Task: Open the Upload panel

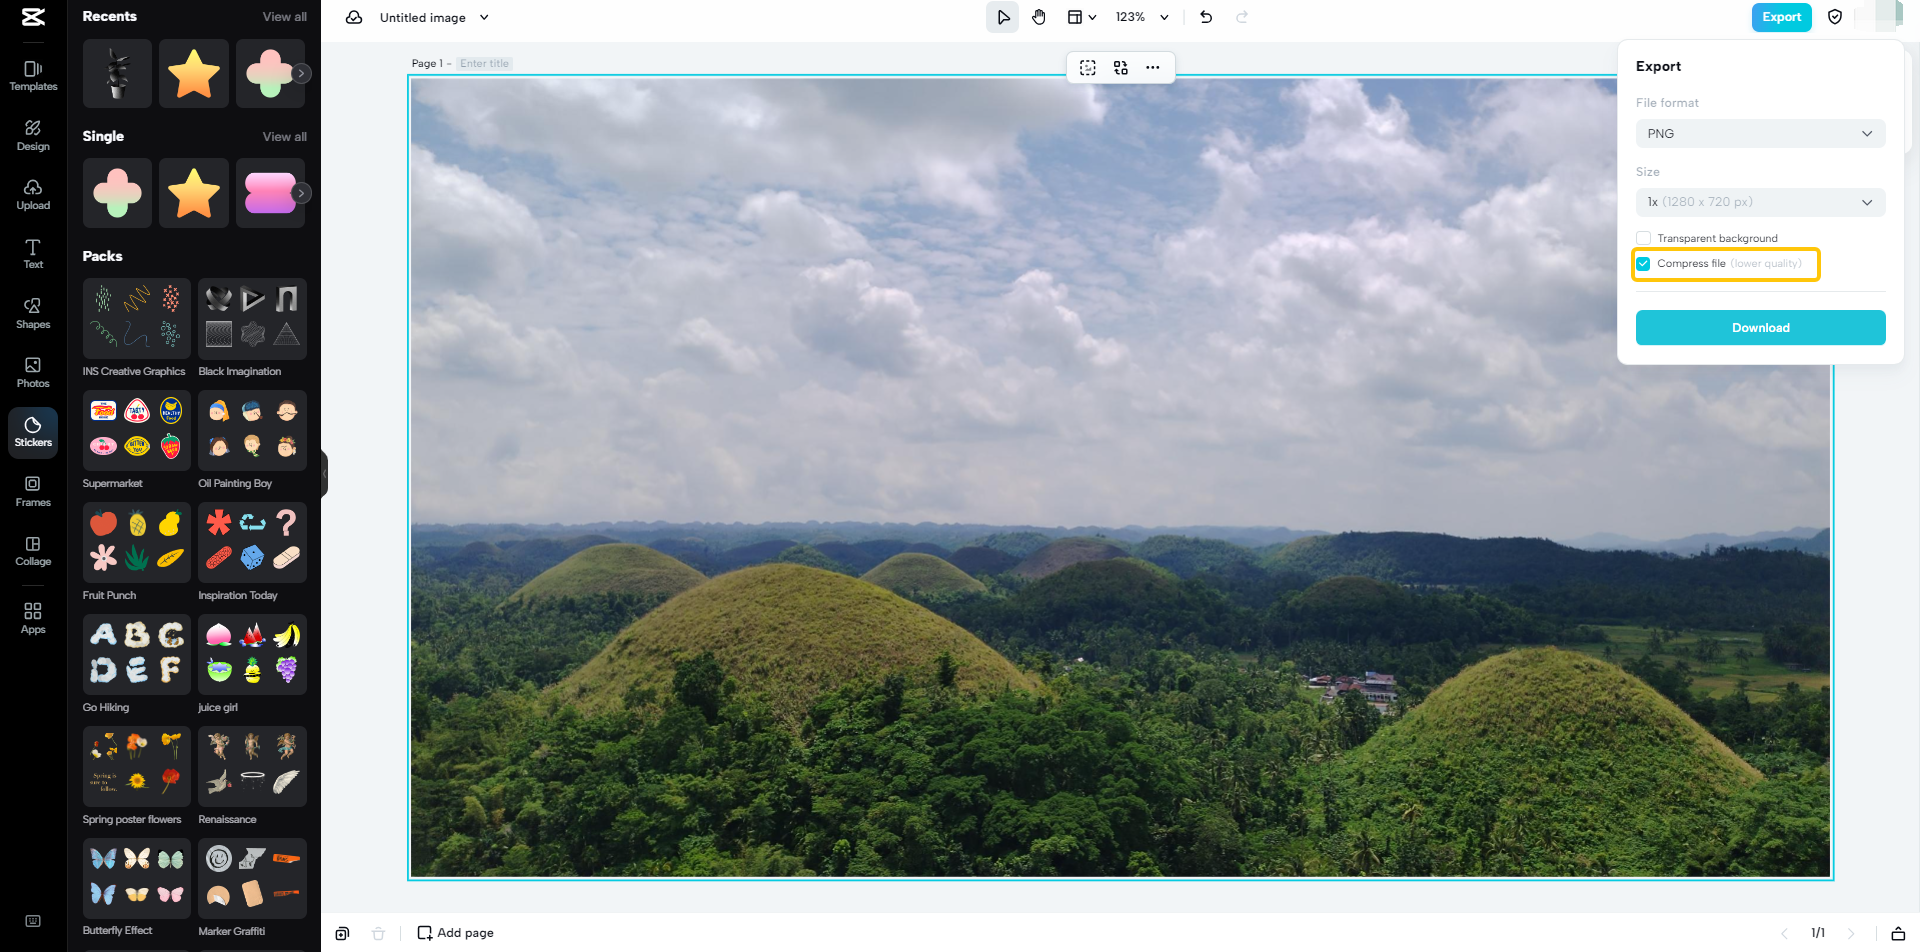Action: pos(33,195)
